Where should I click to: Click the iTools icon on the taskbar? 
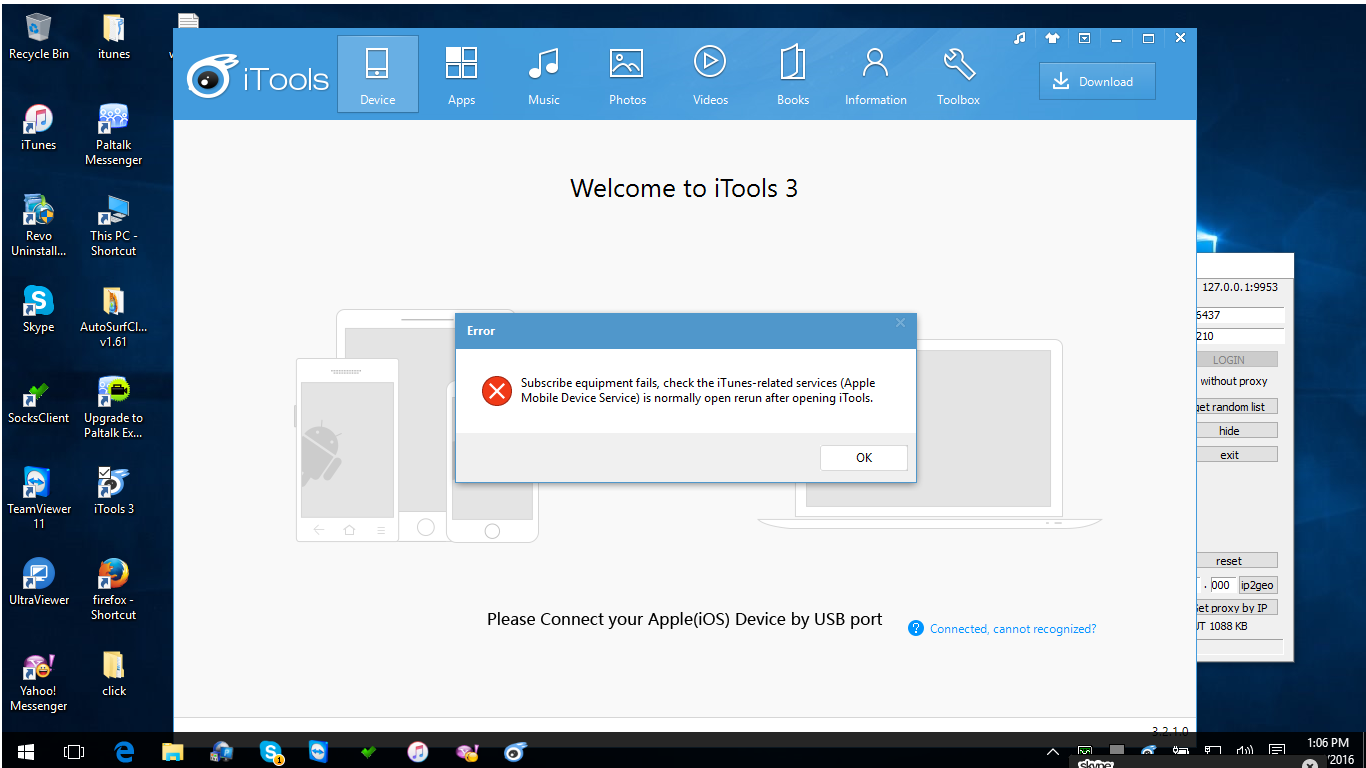click(515, 751)
